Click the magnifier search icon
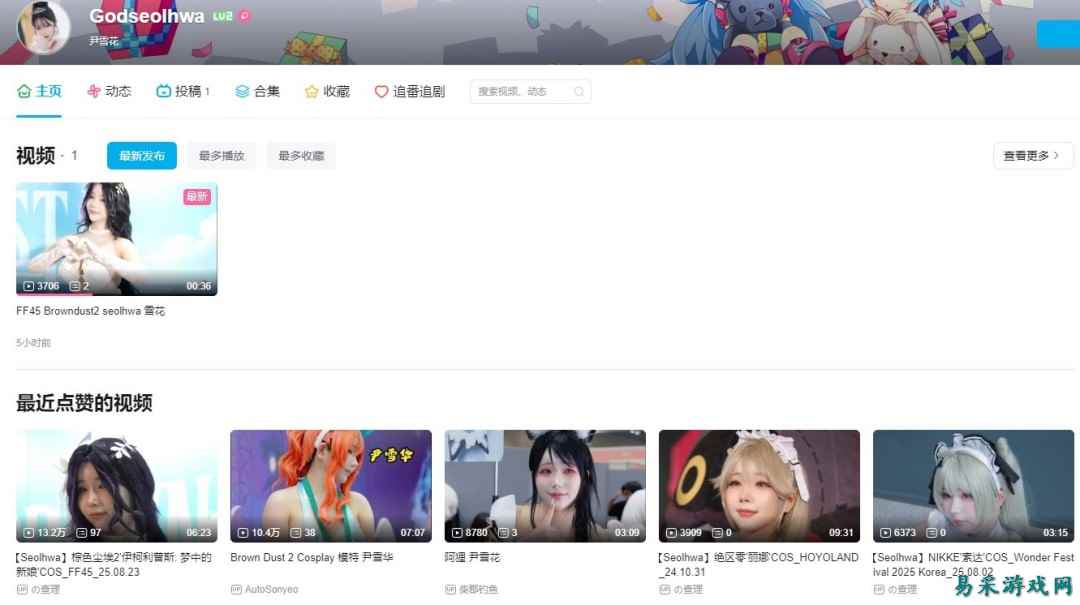Image resolution: width=1080 pixels, height=605 pixels. click(x=579, y=92)
